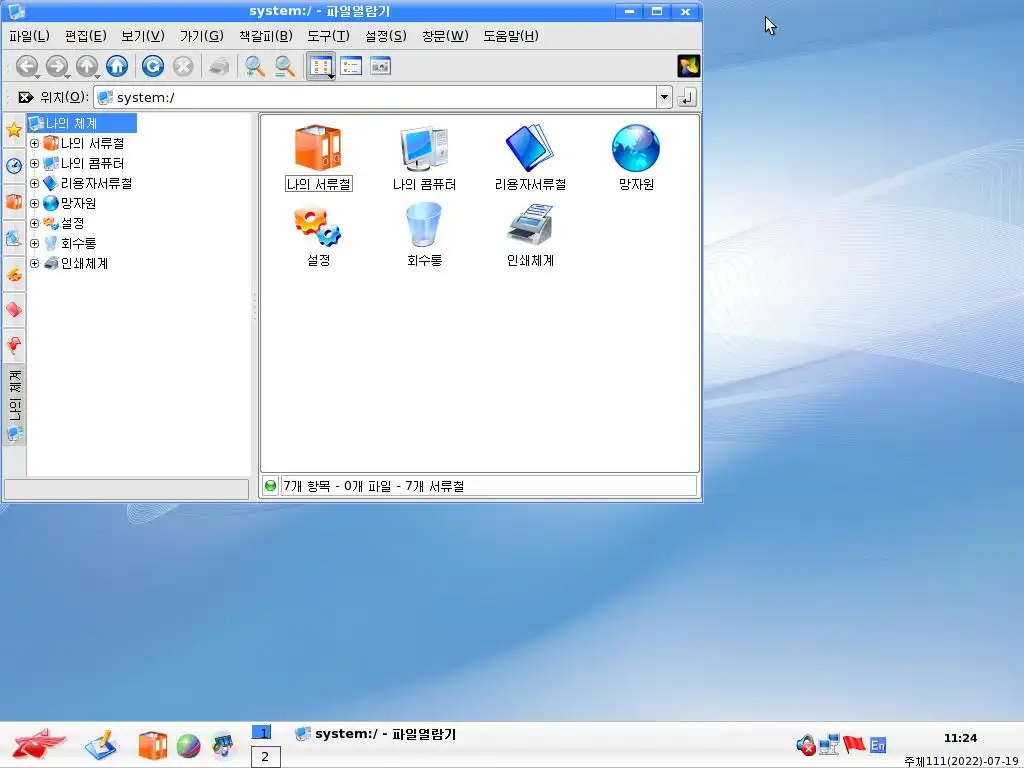
Task: Go up one directory level
Action: pyautogui.click(x=87, y=66)
